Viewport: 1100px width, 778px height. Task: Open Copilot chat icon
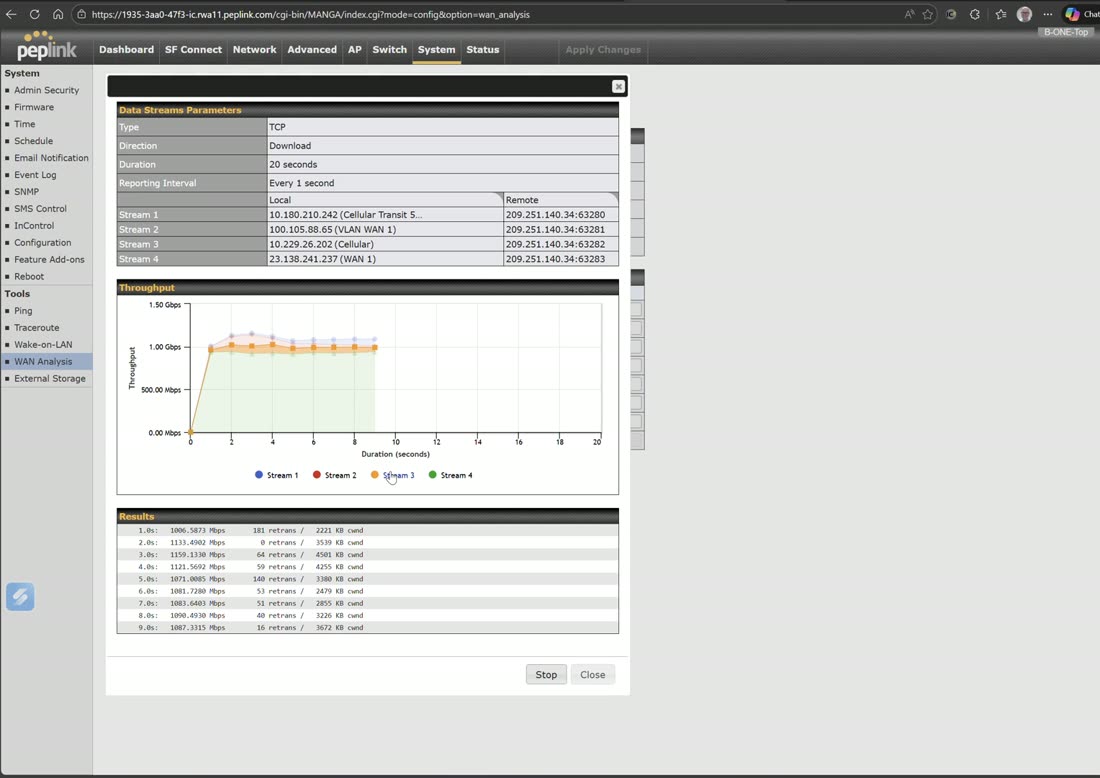(x=1073, y=14)
